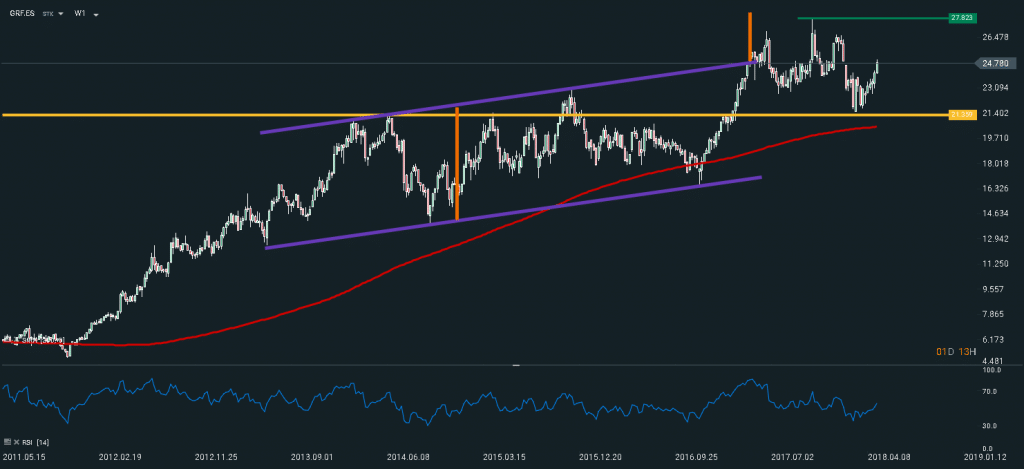Image resolution: width=1024 pixels, height=469 pixels.
Task: Expand the STK instrument type dropdown arrow
Action: 62,16
